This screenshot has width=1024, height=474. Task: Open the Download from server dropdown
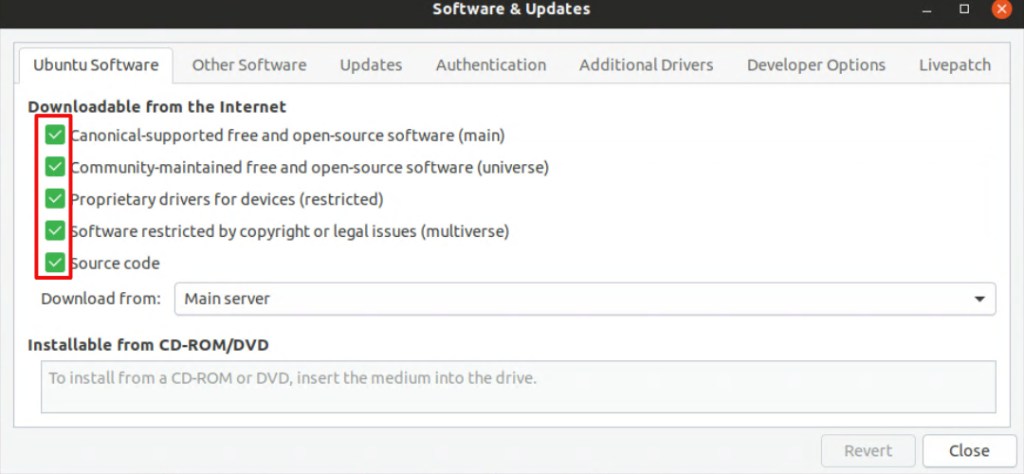(584, 299)
